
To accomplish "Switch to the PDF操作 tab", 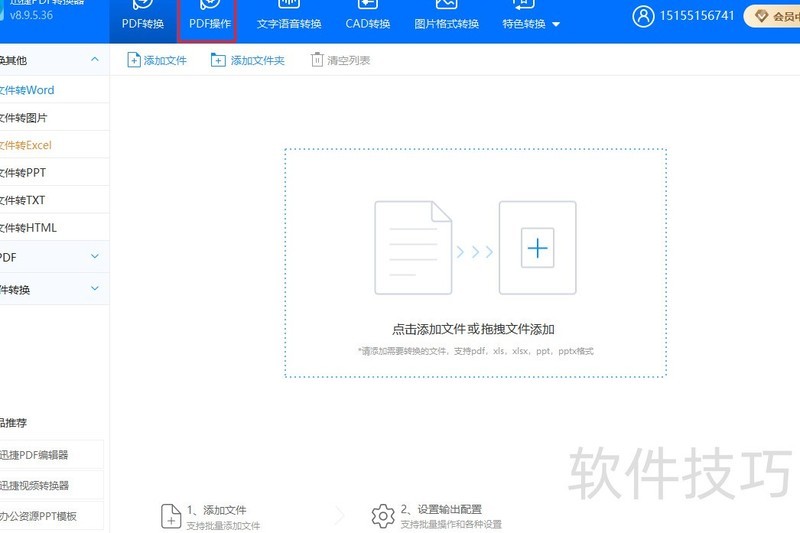I will (x=210, y=20).
